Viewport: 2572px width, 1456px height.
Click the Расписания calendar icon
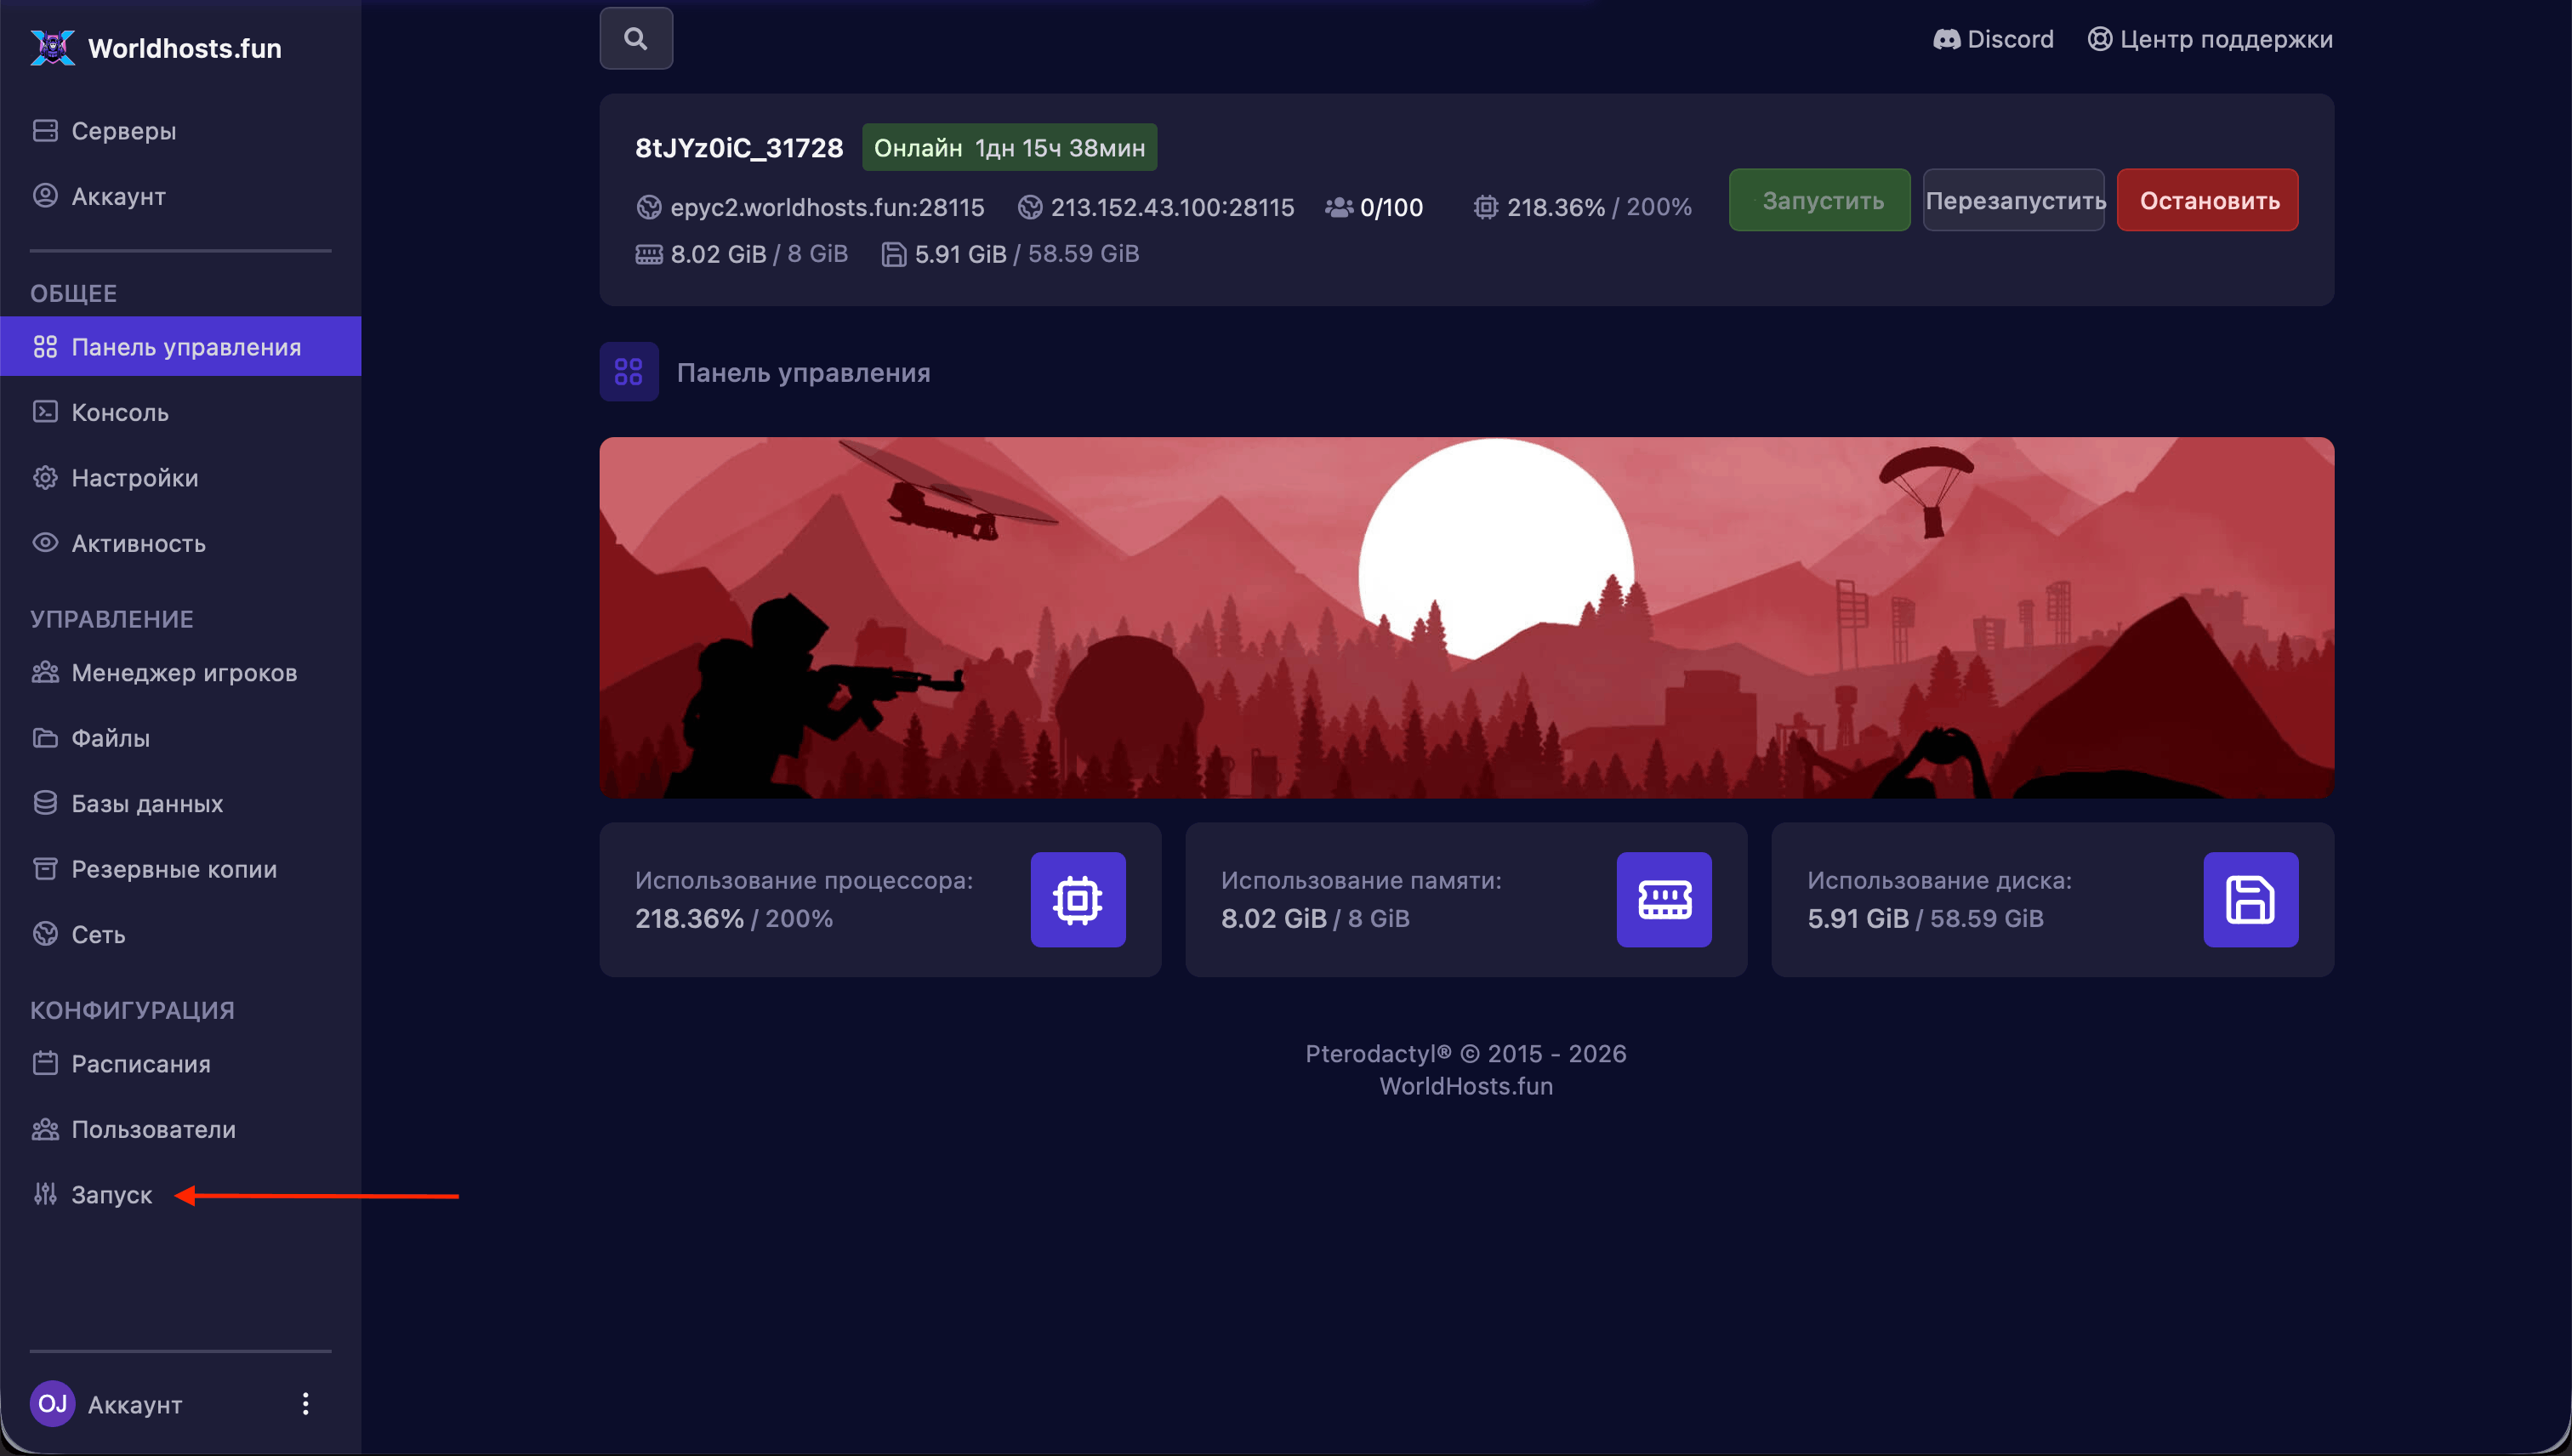(x=45, y=1063)
